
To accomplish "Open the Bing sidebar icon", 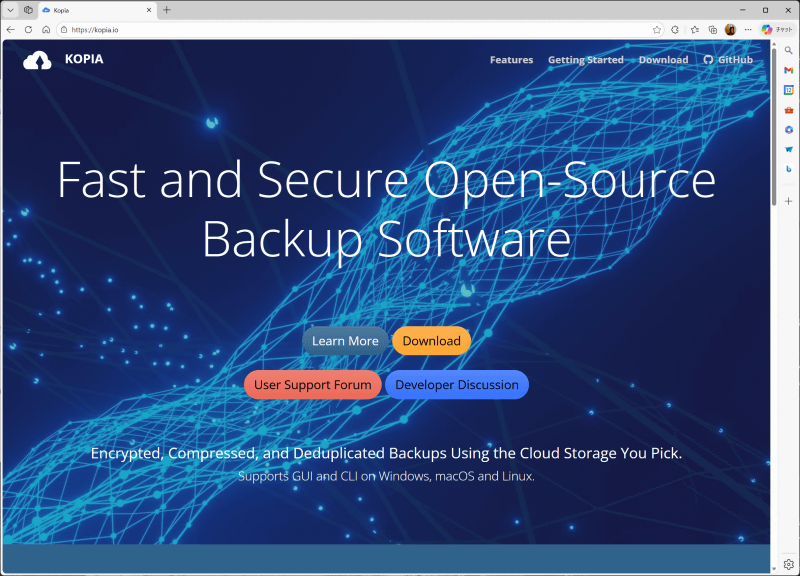I will 789,169.
